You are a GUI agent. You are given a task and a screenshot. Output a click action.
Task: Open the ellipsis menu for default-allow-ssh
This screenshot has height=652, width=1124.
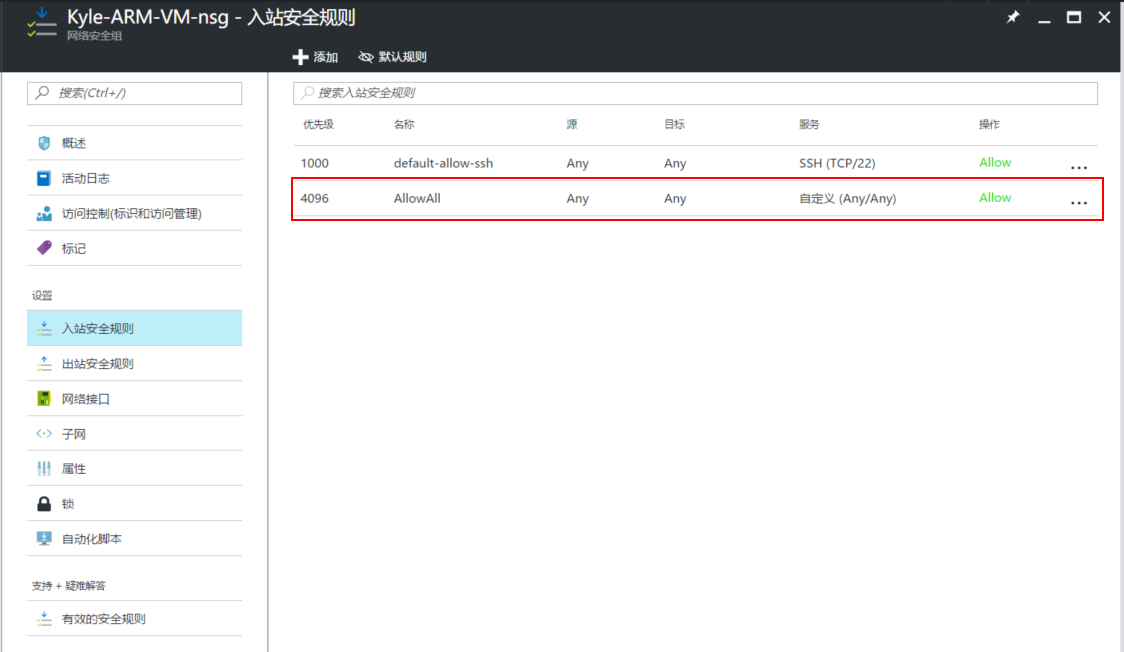[x=1078, y=167]
